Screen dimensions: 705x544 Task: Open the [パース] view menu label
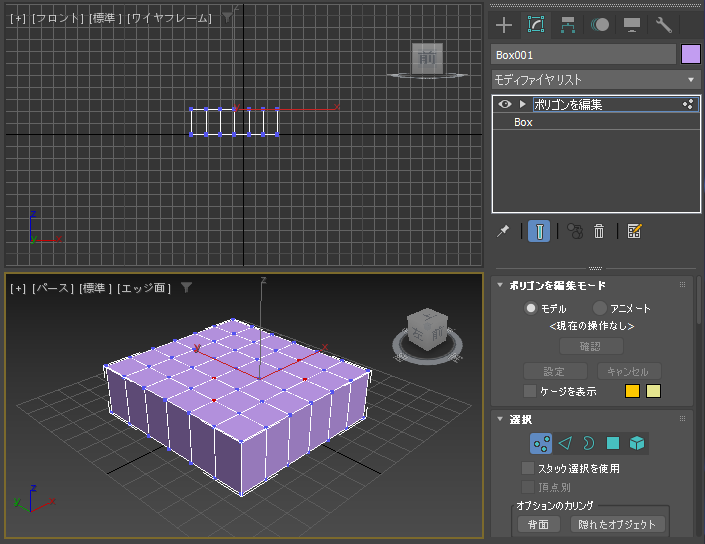tap(53, 288)
